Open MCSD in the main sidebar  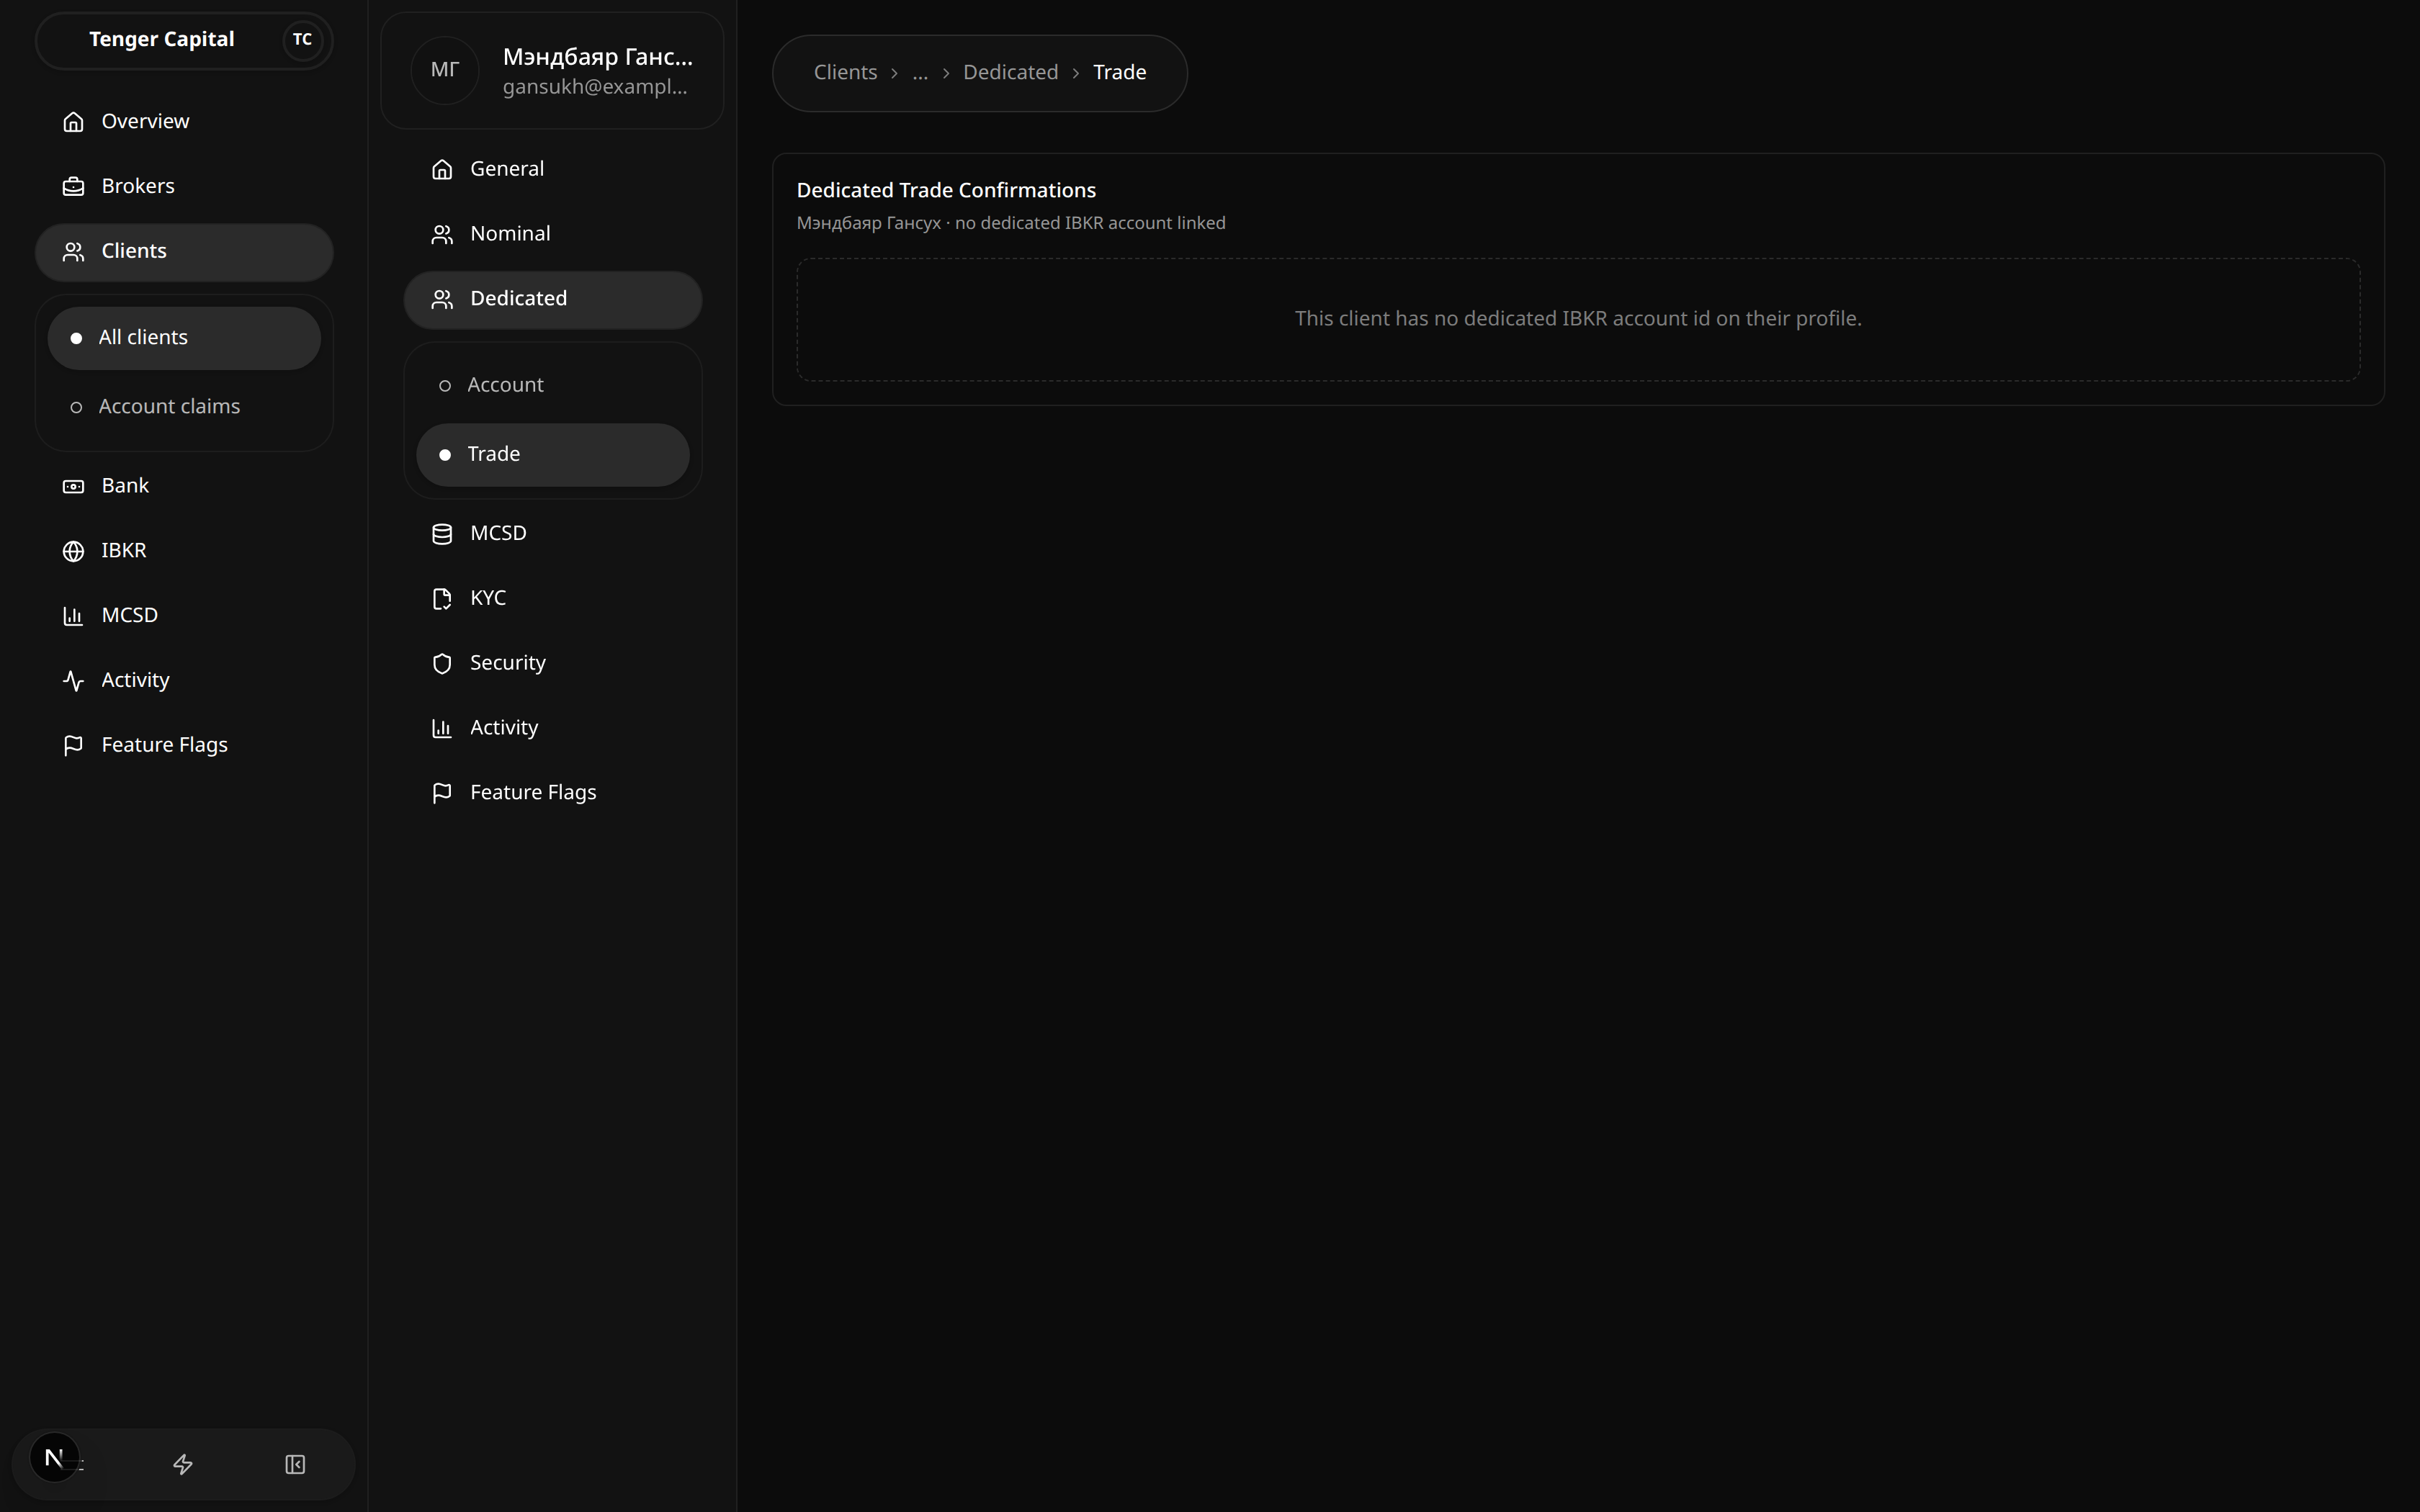coord(184,616)
